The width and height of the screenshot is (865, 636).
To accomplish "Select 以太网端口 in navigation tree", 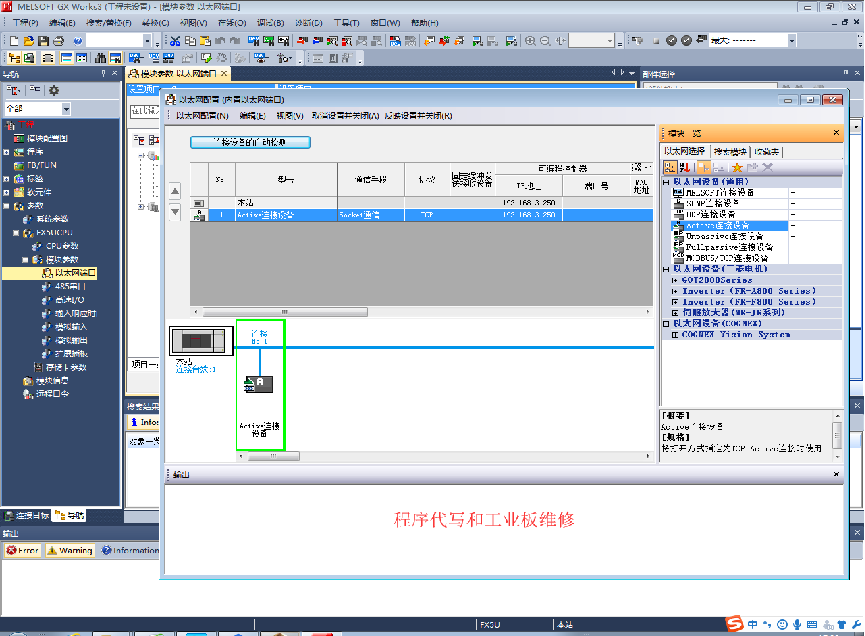I will coord(70,273).
